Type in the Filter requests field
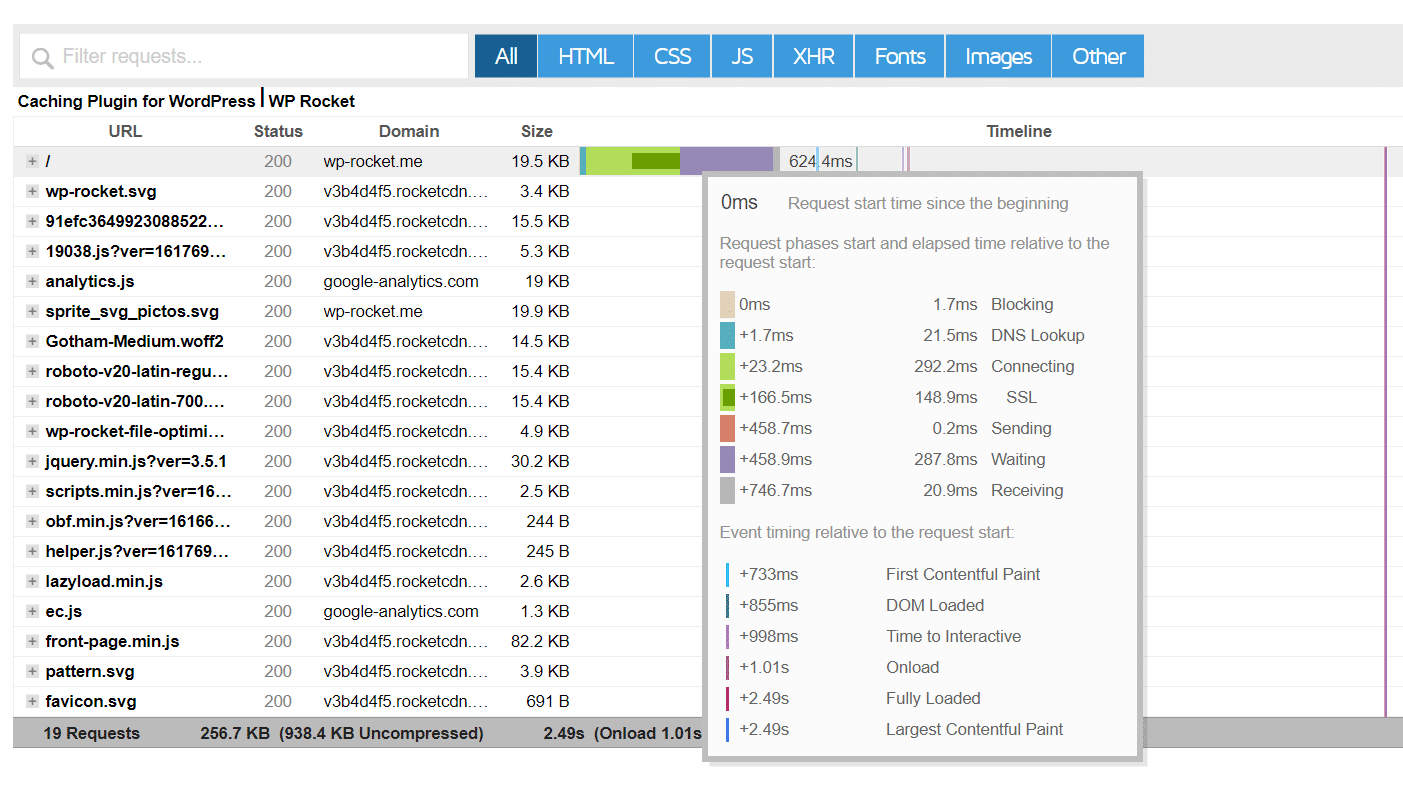1403x787 pixels. pyautogui.click(x=260, y=57)
